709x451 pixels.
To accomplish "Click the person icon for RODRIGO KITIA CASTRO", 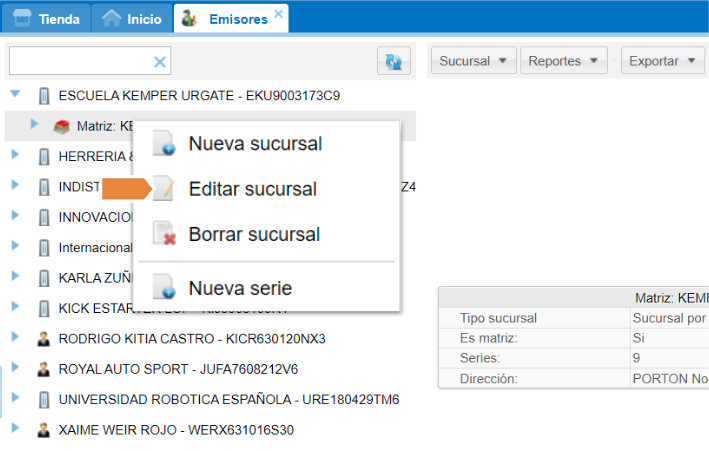I will [44, 338].
